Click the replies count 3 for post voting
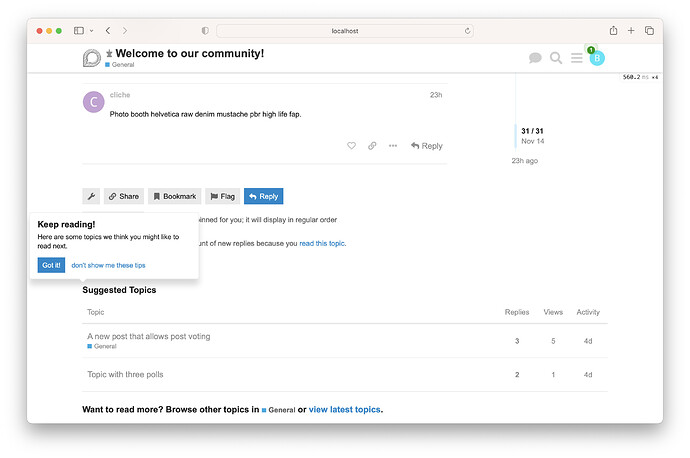This screenshot has width=690, height=458. point(517,341)
